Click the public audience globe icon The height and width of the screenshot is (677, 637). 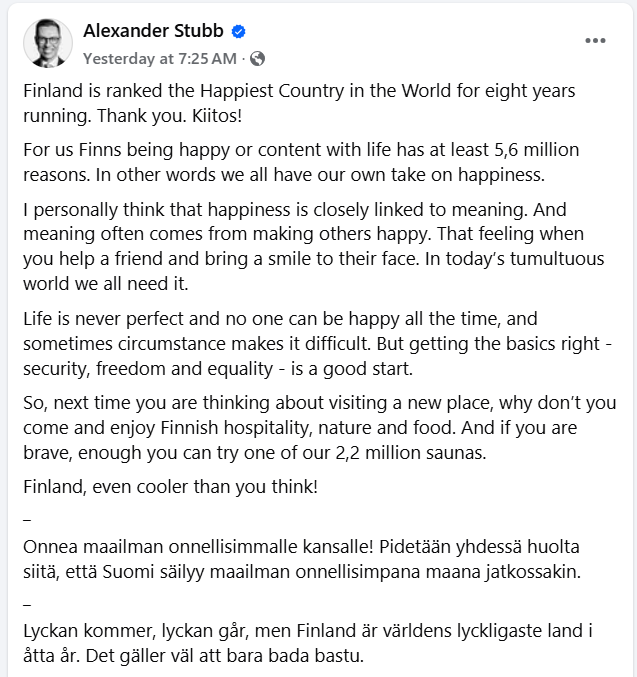pyautogui.click(x=258, y=58)
